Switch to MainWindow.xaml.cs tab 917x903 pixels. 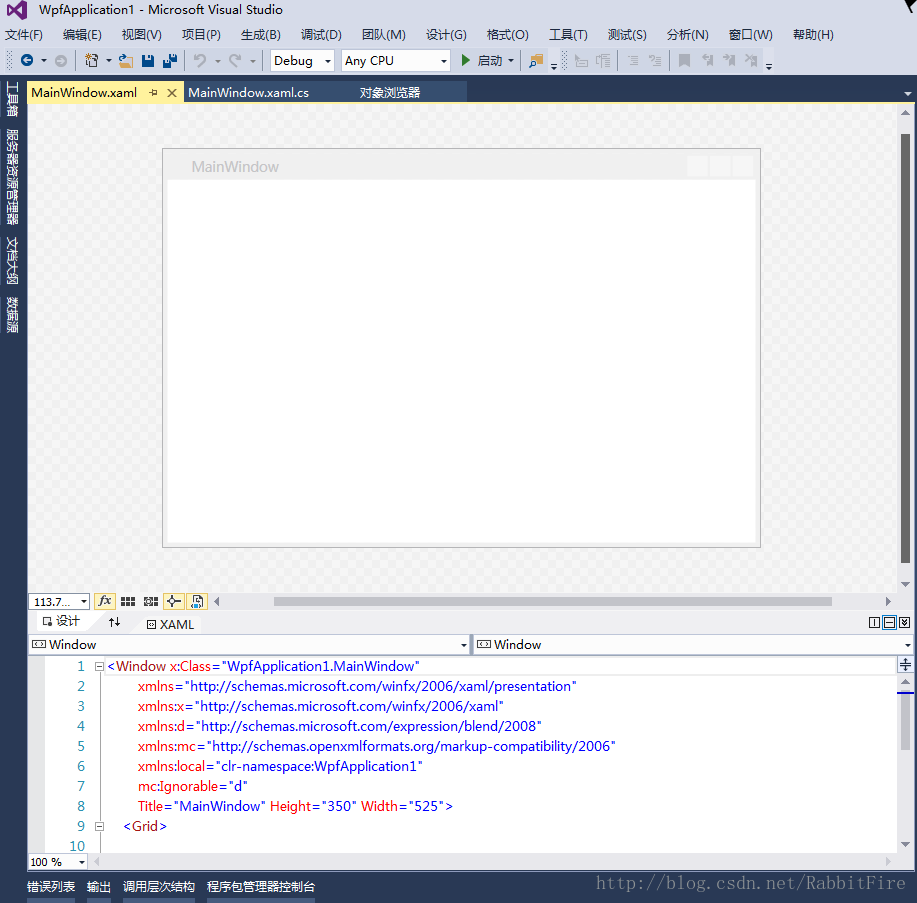(249, 92)
